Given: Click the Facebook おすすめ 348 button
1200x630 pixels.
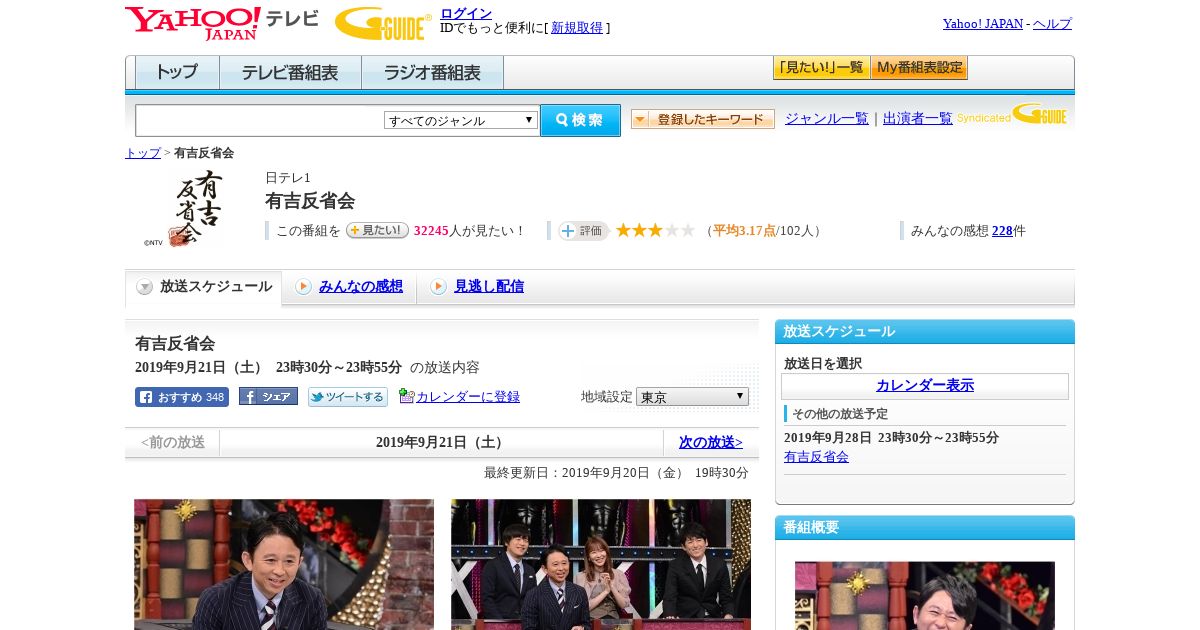Looking at the screenshot, I should (x=182, y=397).
